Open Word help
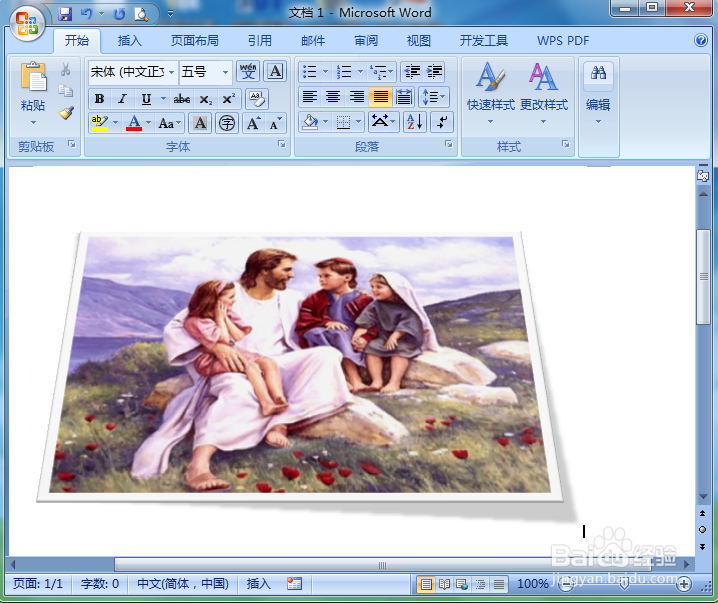This screenshot has width=718, height=603. pyautogui.click(x=701, y=40)
